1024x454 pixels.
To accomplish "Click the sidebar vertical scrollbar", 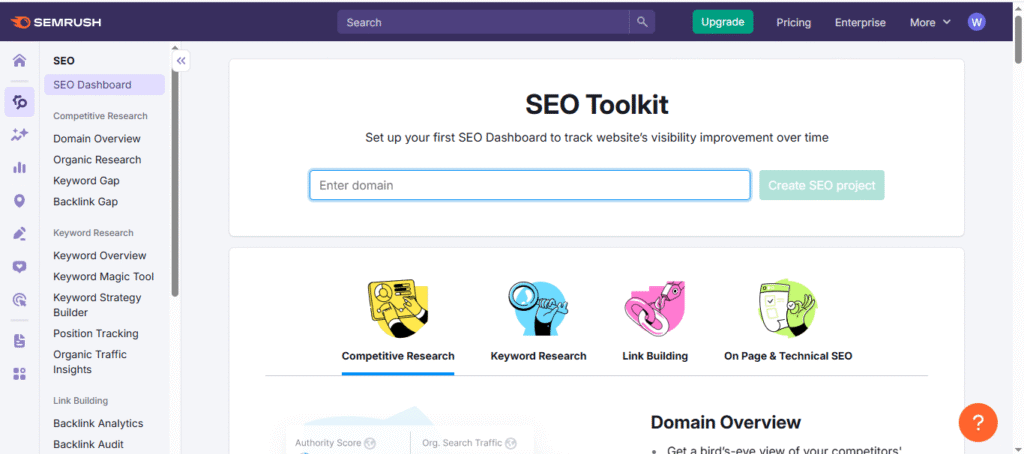I will (175, 173).
